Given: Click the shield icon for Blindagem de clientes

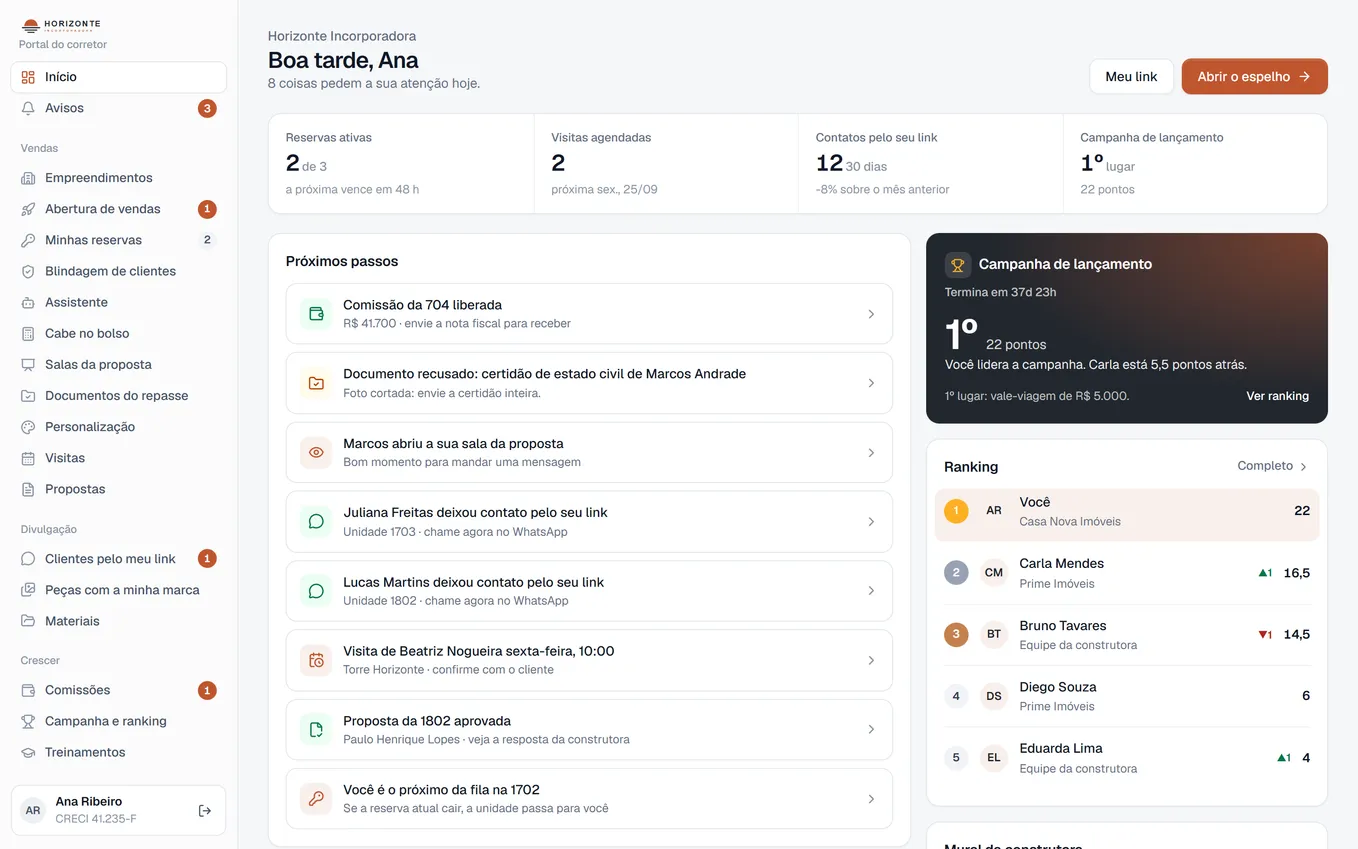Looking at the screenshot, I should click(28, 271).
